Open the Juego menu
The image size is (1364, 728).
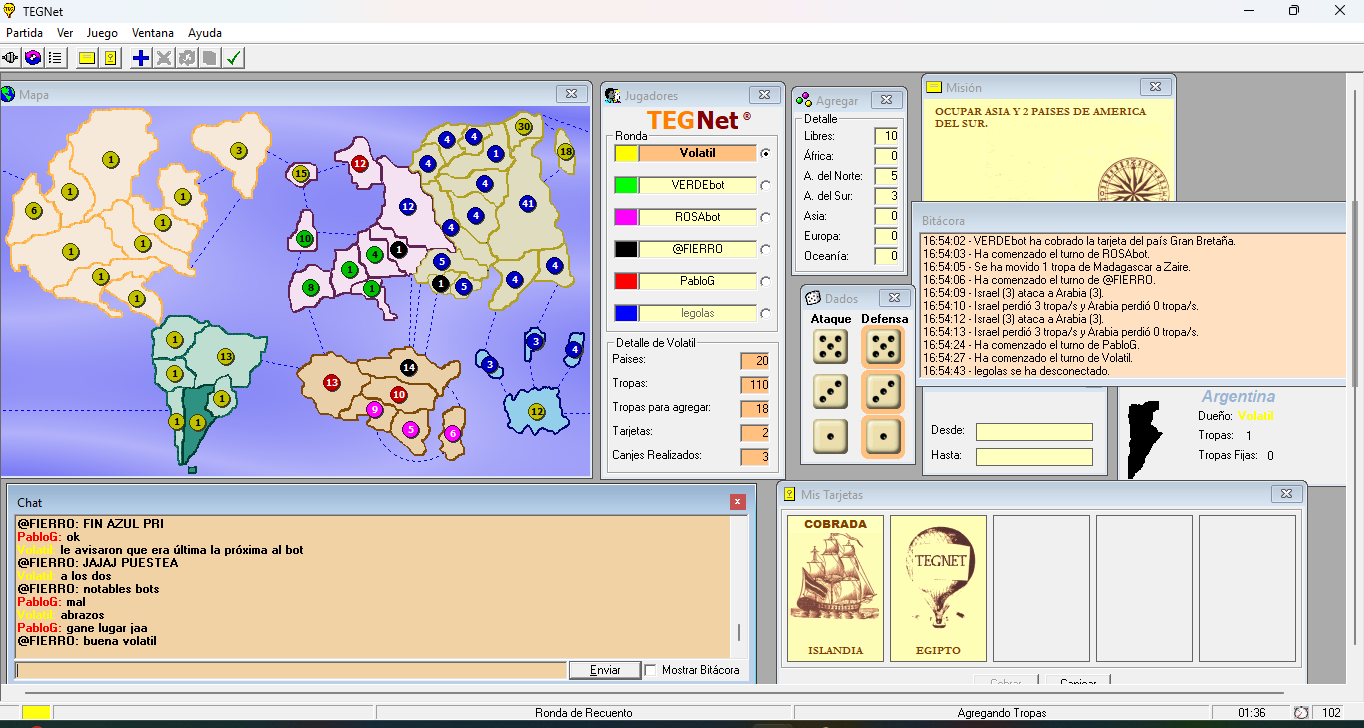[x=102, y=33]
